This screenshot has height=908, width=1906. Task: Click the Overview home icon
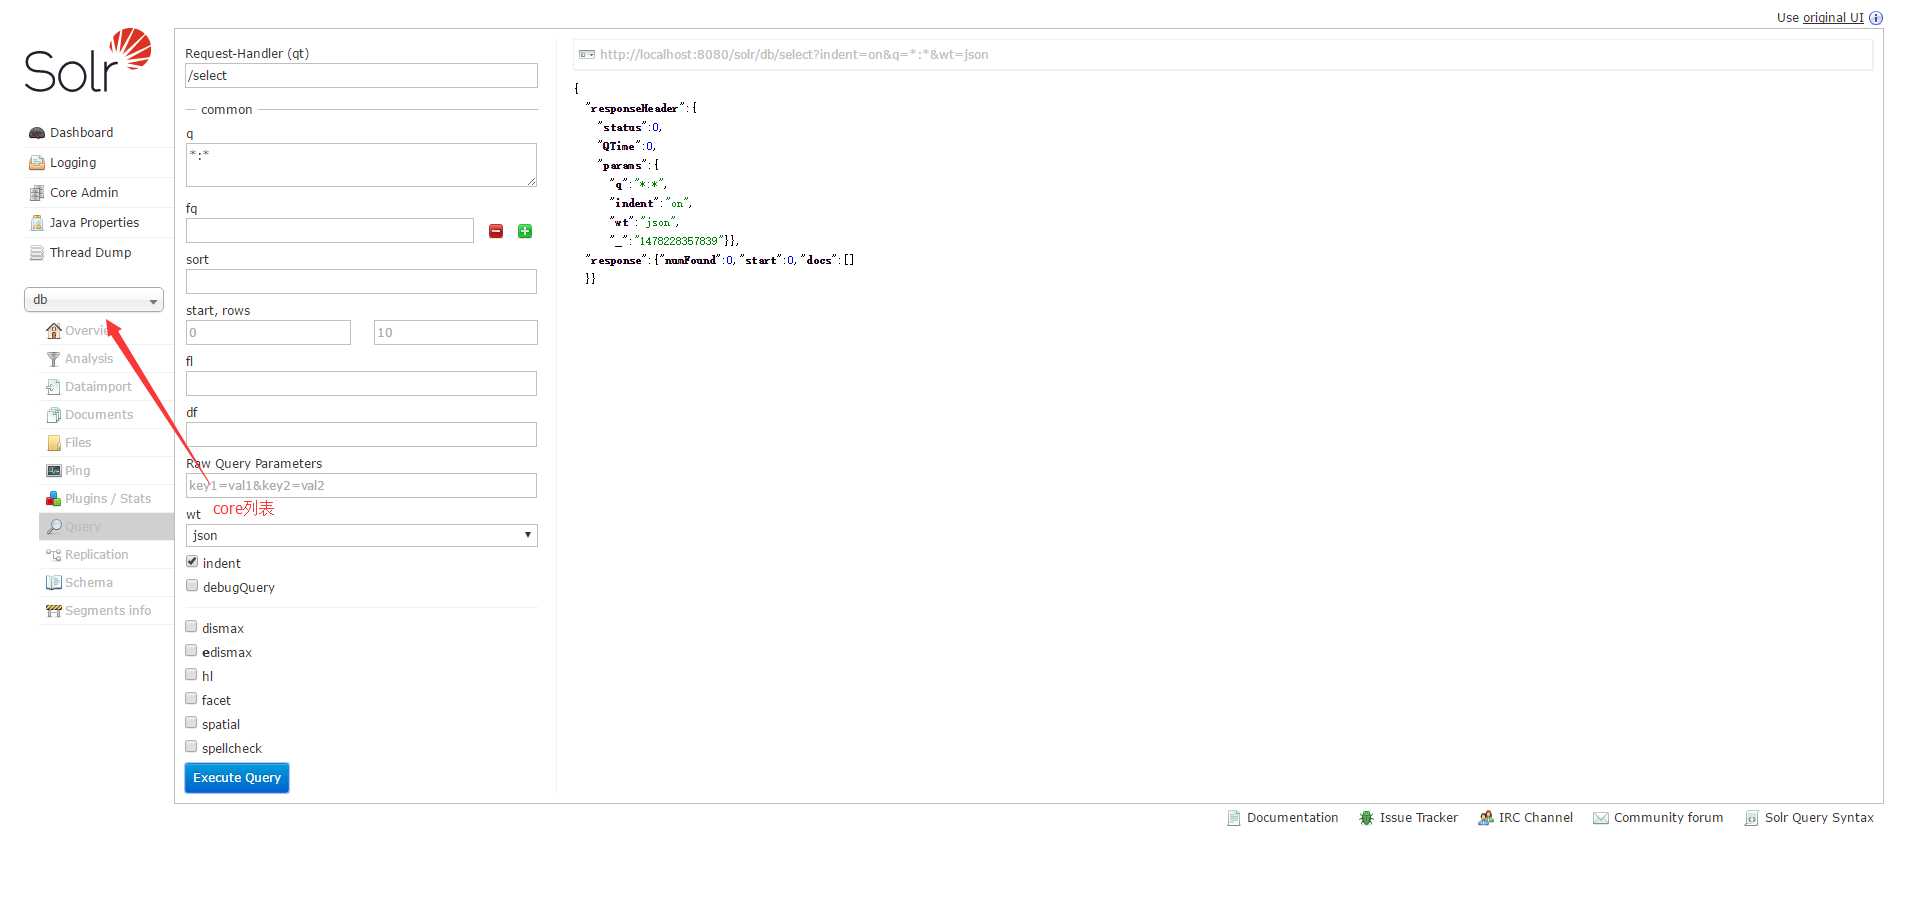(54, 331)
